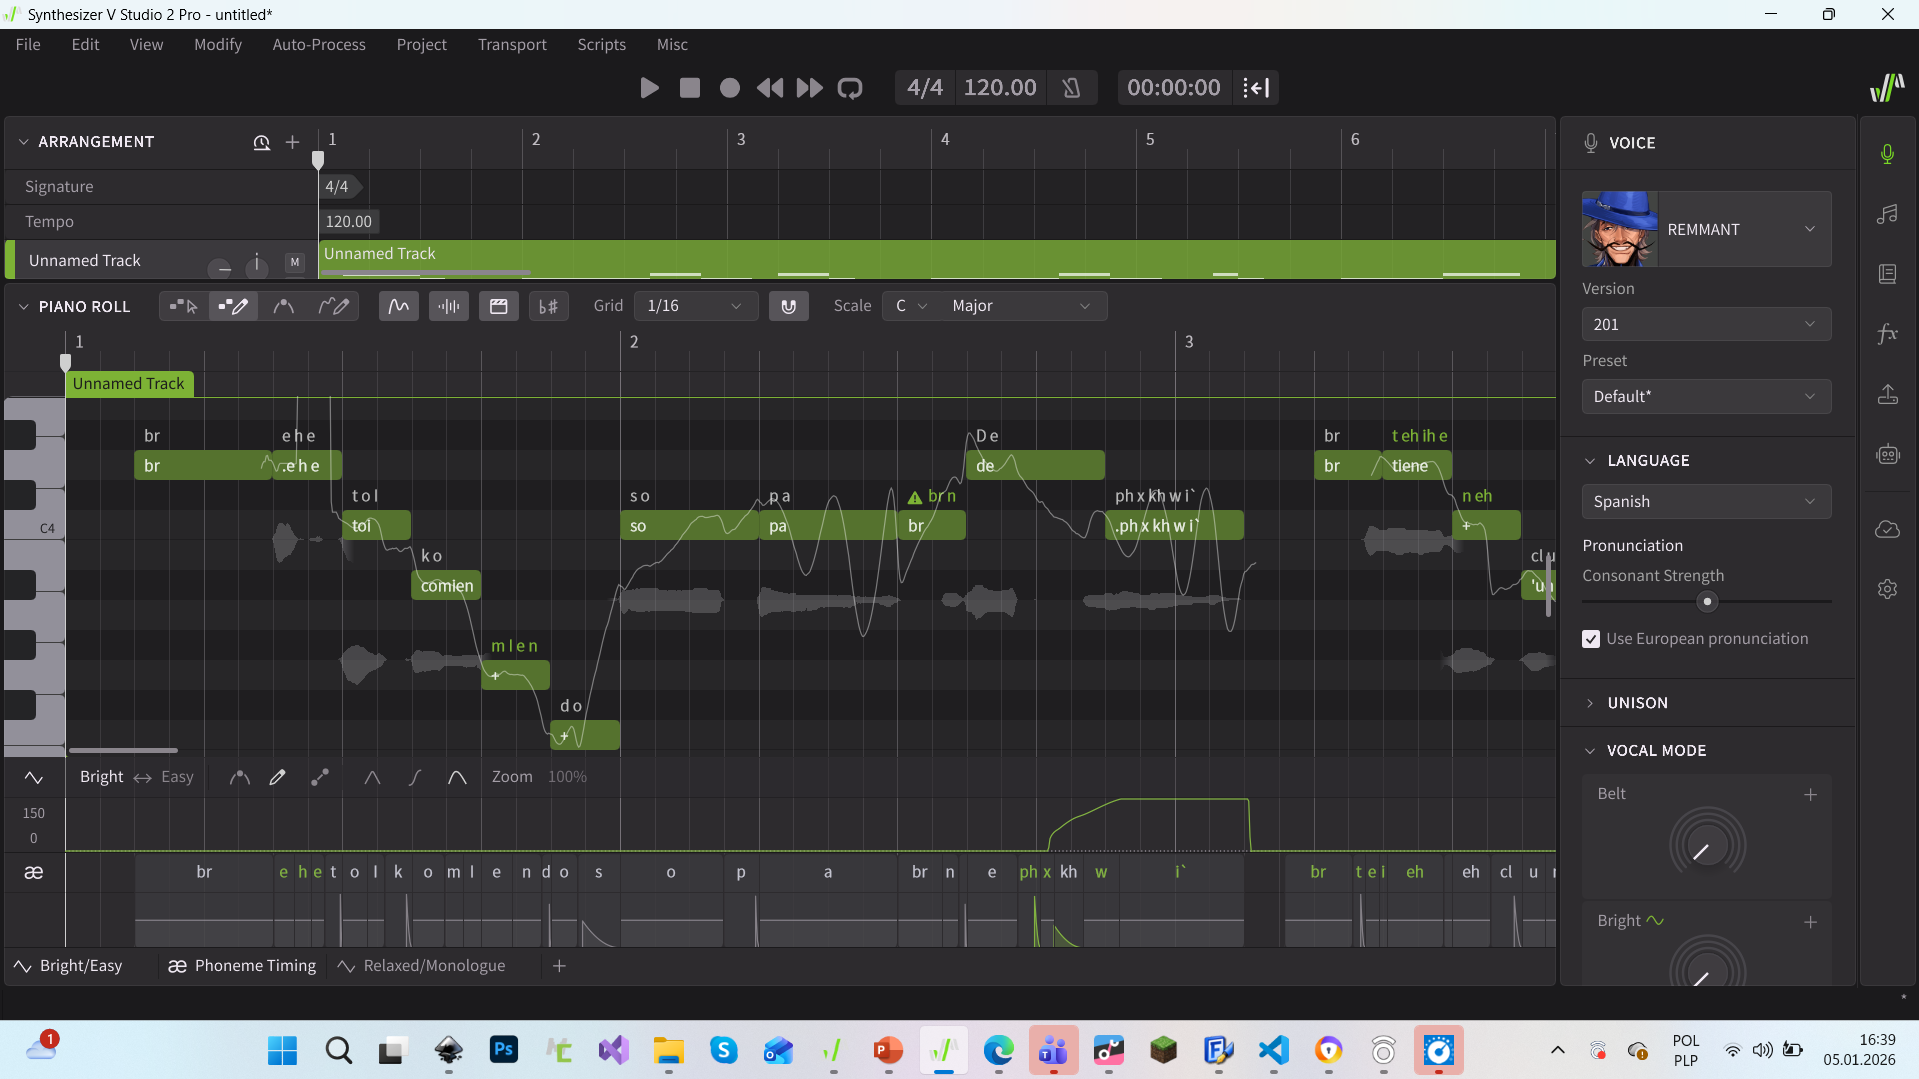Open the notes panel icon in sidebar
This screenshot has width=1919, height=1079.
tap(1887, 214)
